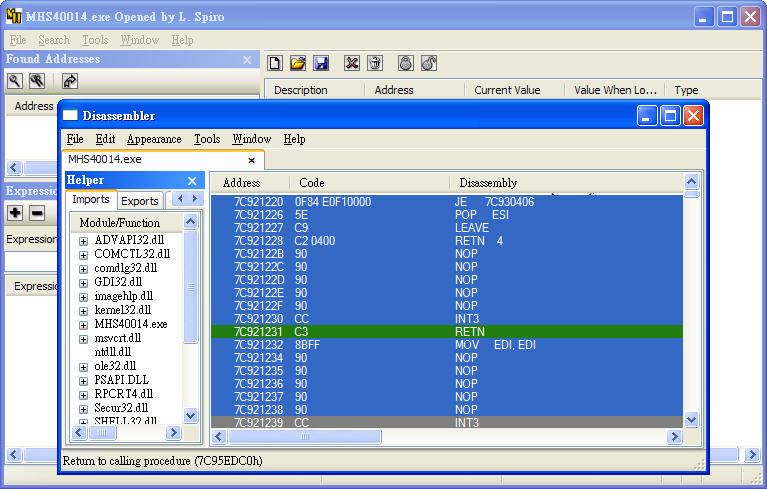The width and height of the screenshot is (767, 489).
Task: Click the Description column header
Action: point(316,90)
